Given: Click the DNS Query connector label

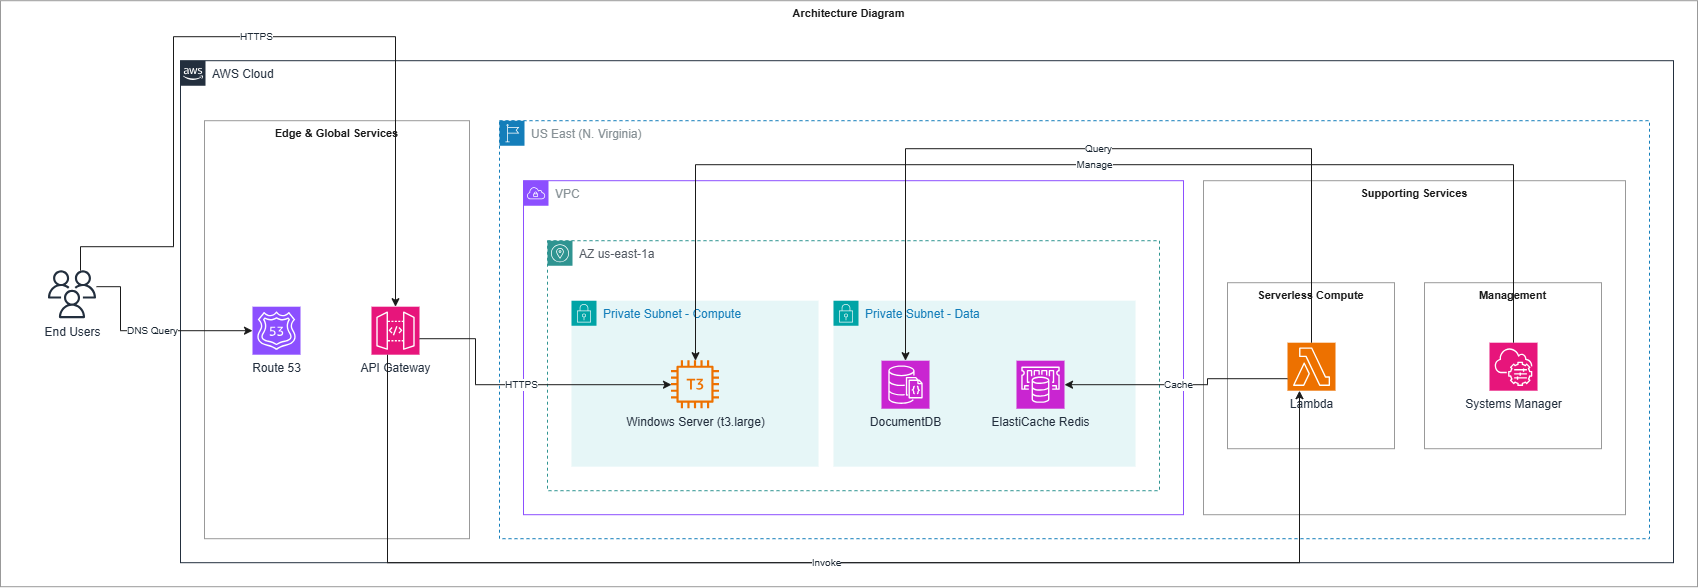Looking at the screenshot, I should tap(152, 331).
